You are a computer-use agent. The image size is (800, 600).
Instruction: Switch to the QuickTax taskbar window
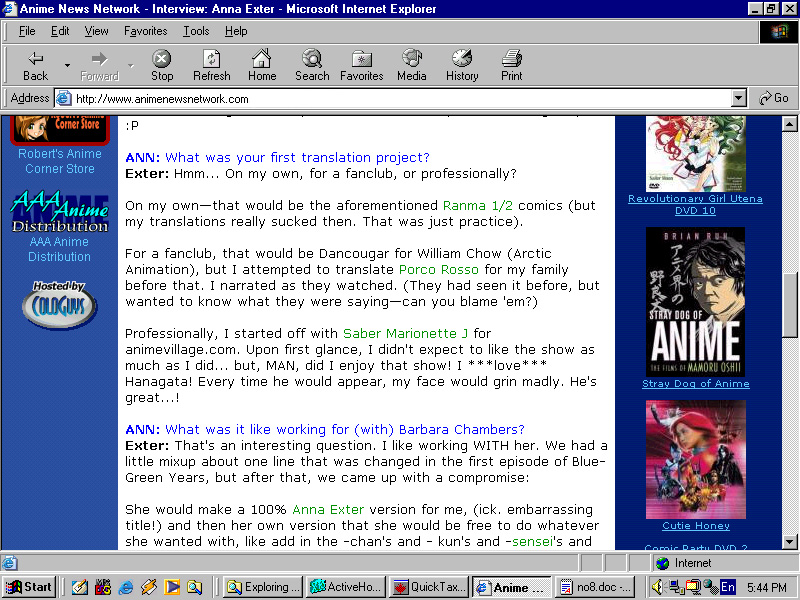(429, 587)
